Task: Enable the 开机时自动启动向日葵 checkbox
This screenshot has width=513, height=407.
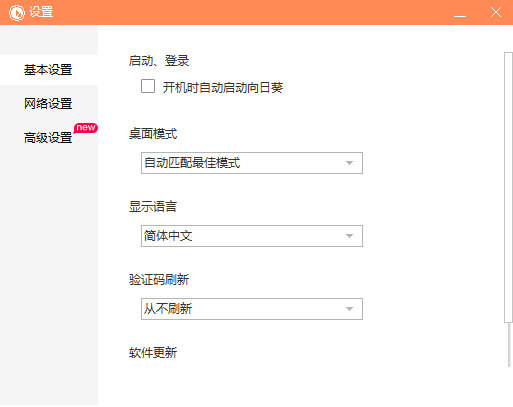Action: click(x=148, y=86)
